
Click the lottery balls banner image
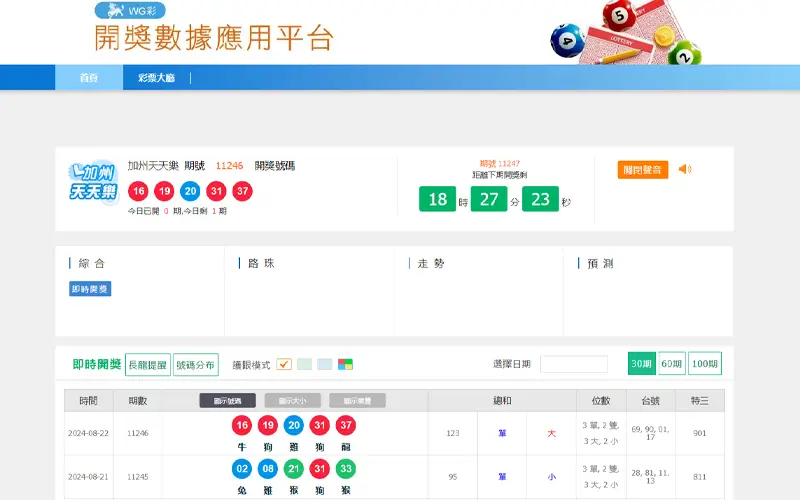click(x=626, y=32)
